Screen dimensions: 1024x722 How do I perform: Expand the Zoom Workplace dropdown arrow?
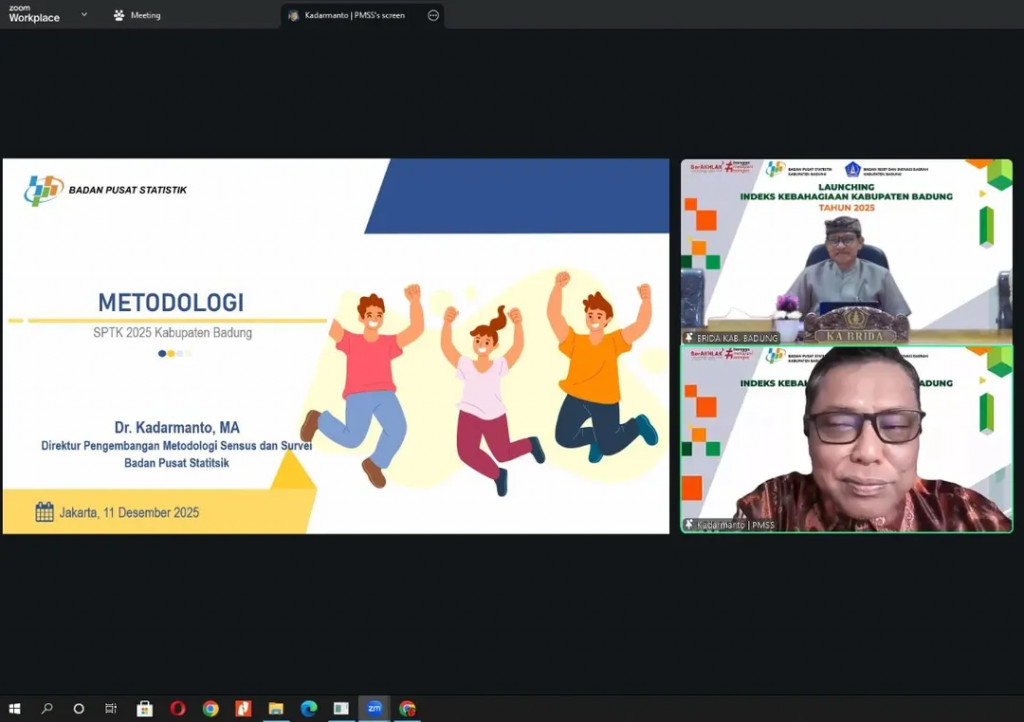coord(84,15)
